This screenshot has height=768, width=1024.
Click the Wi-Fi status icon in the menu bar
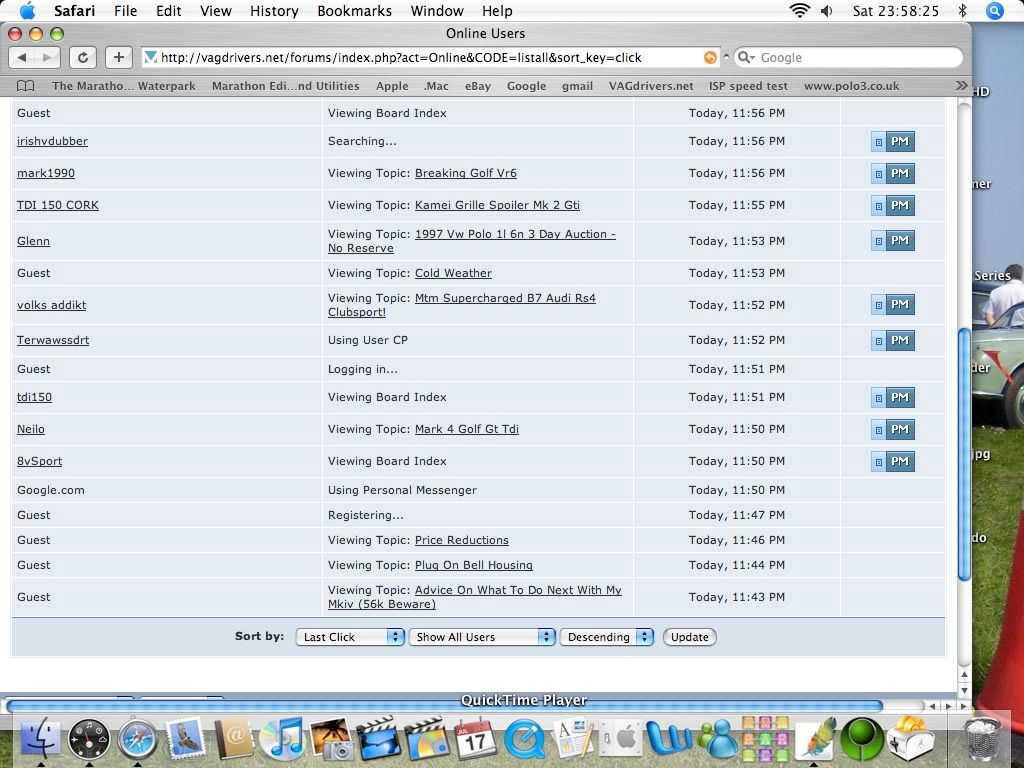(799, 11)
